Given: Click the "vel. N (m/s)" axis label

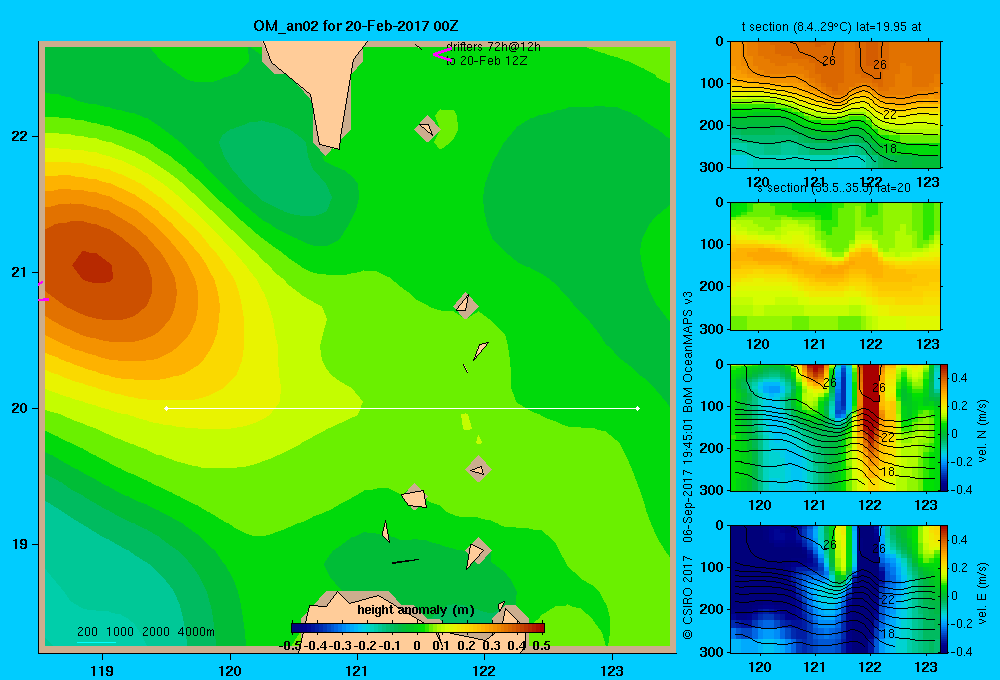Looking at the screenshot, I should tap(982, 431).
